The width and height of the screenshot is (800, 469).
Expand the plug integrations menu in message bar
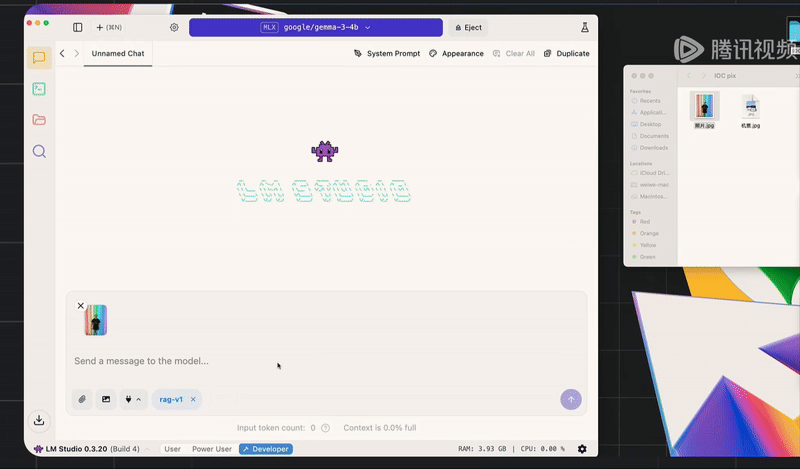click(x=133, y=399)
